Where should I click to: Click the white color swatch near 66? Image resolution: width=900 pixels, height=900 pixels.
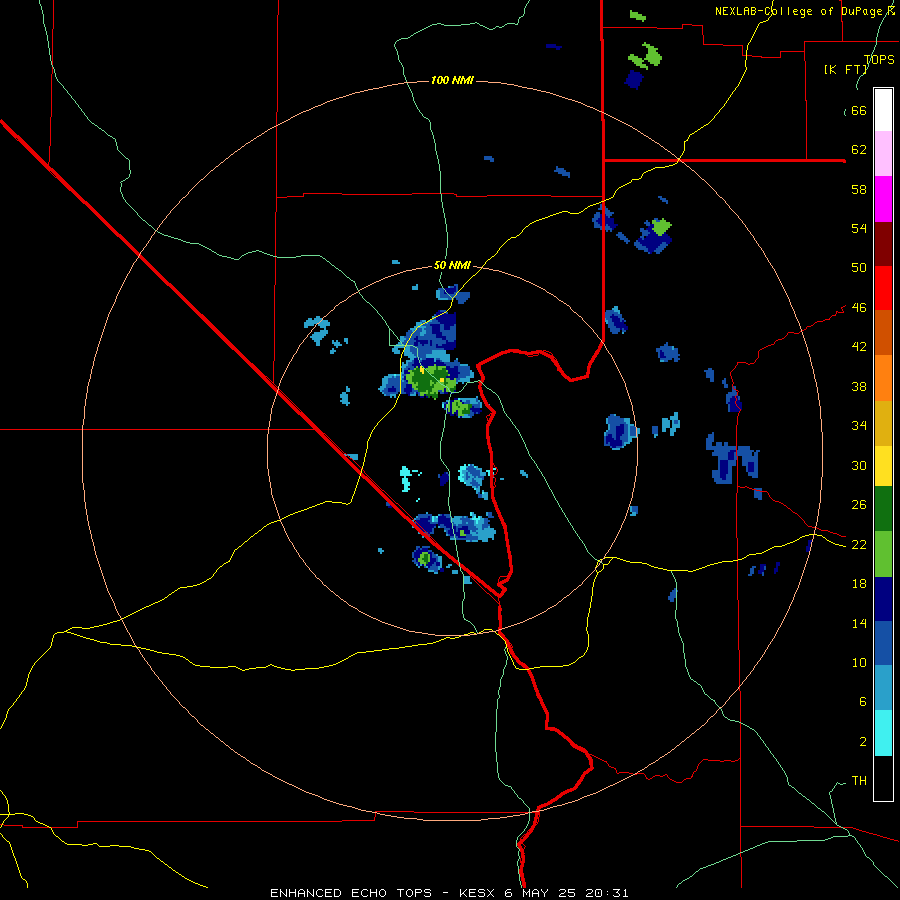tap(883, 110)
